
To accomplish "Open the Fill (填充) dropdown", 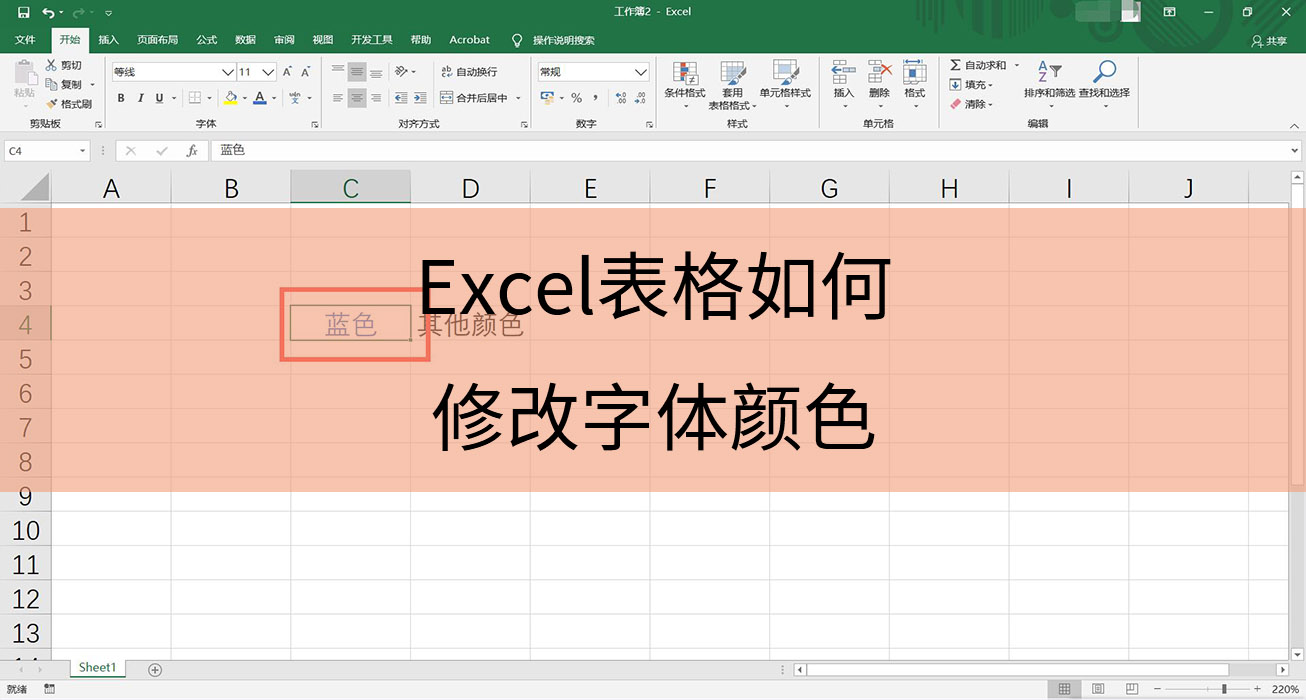I will point(970,85).
